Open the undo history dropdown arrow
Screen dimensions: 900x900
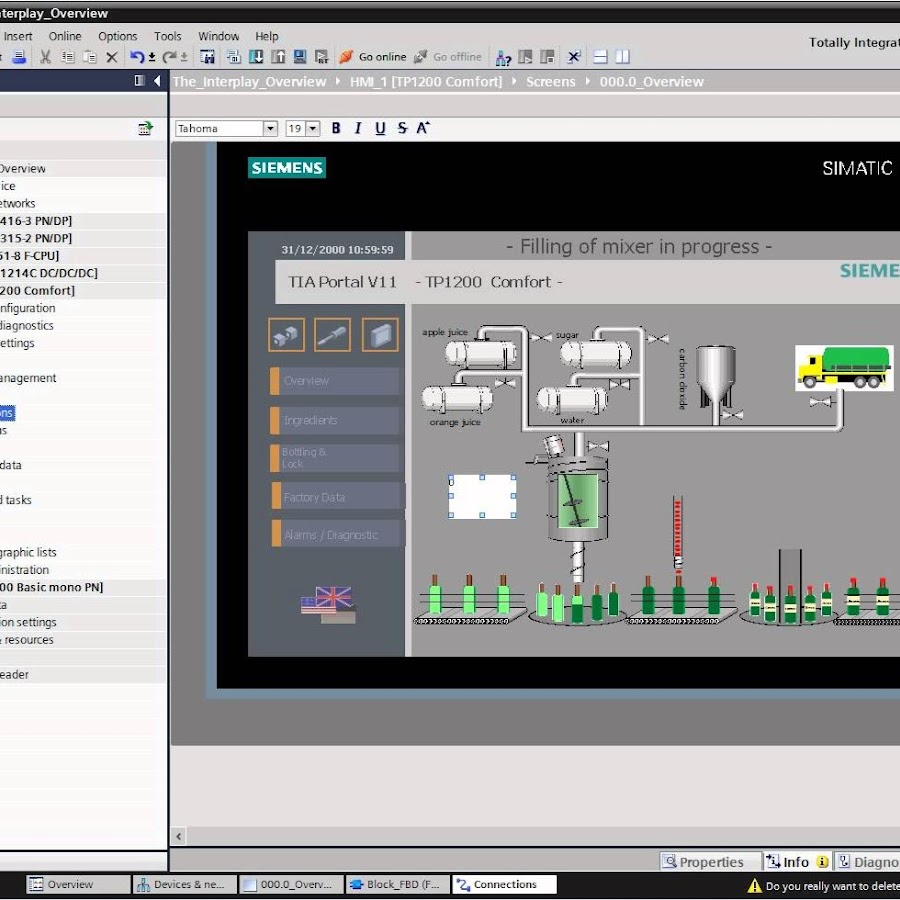[151, 57]
